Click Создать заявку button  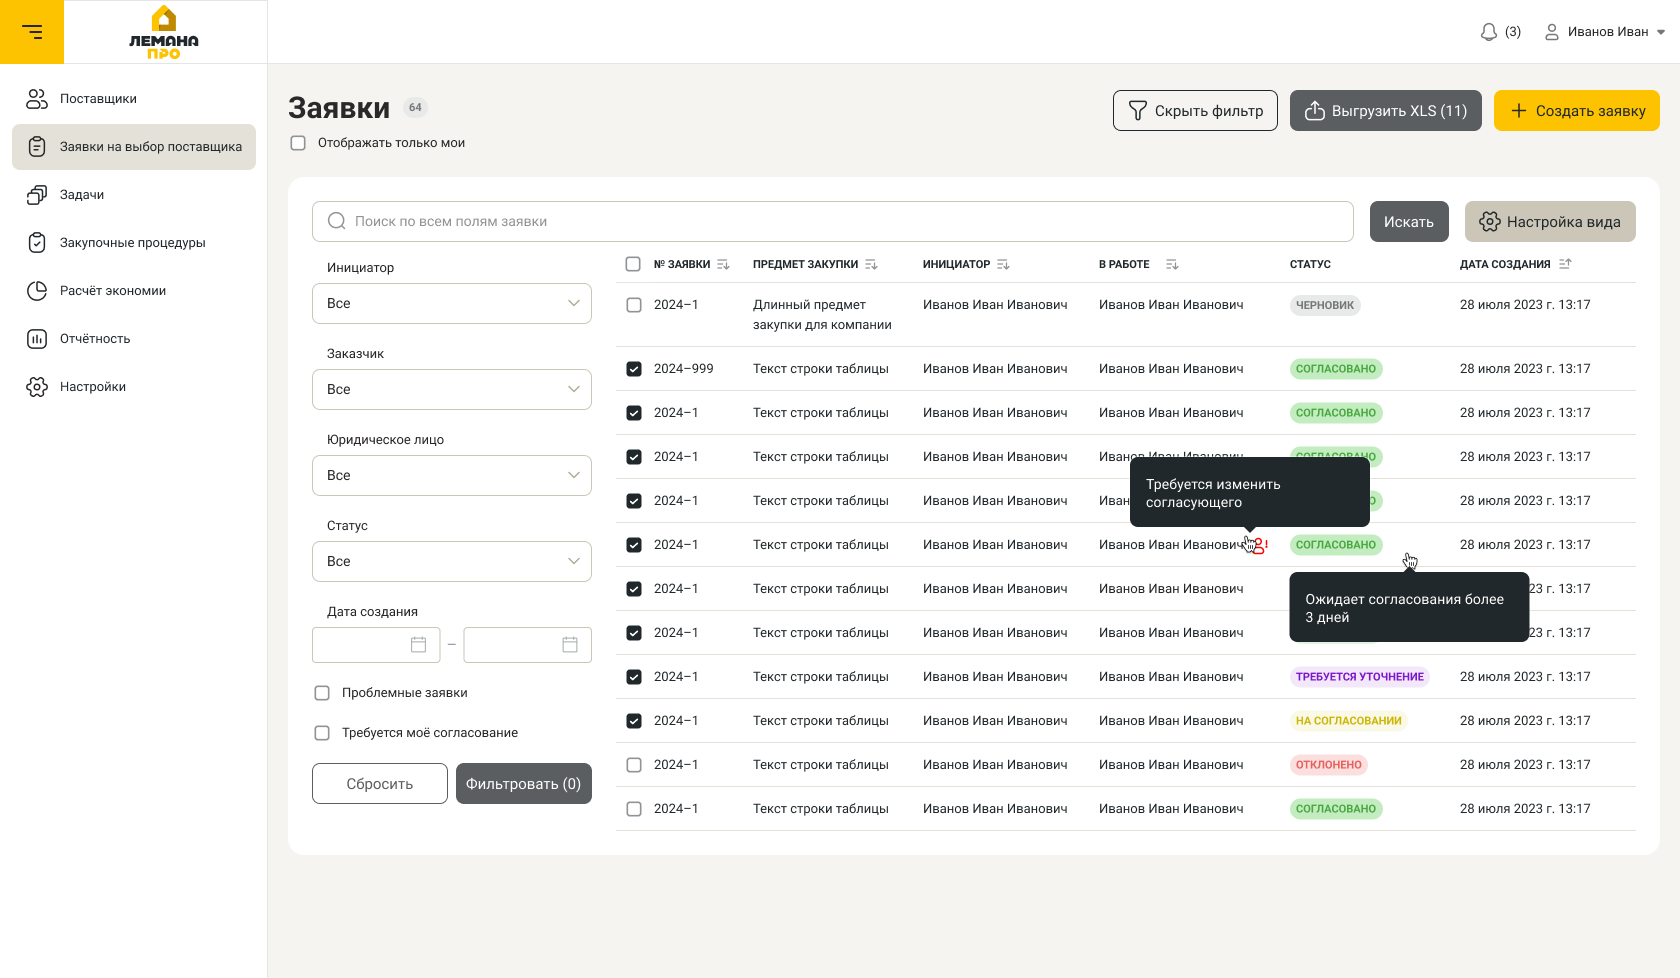pos(1577,111)
